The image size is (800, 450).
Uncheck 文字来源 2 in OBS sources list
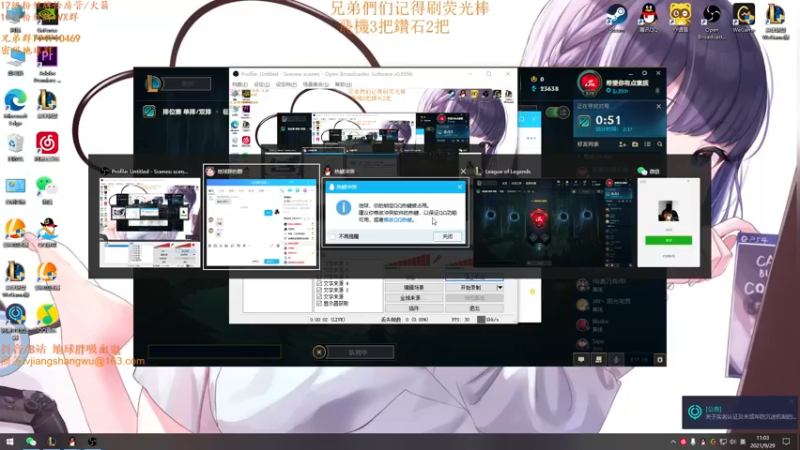click(319, 290)
